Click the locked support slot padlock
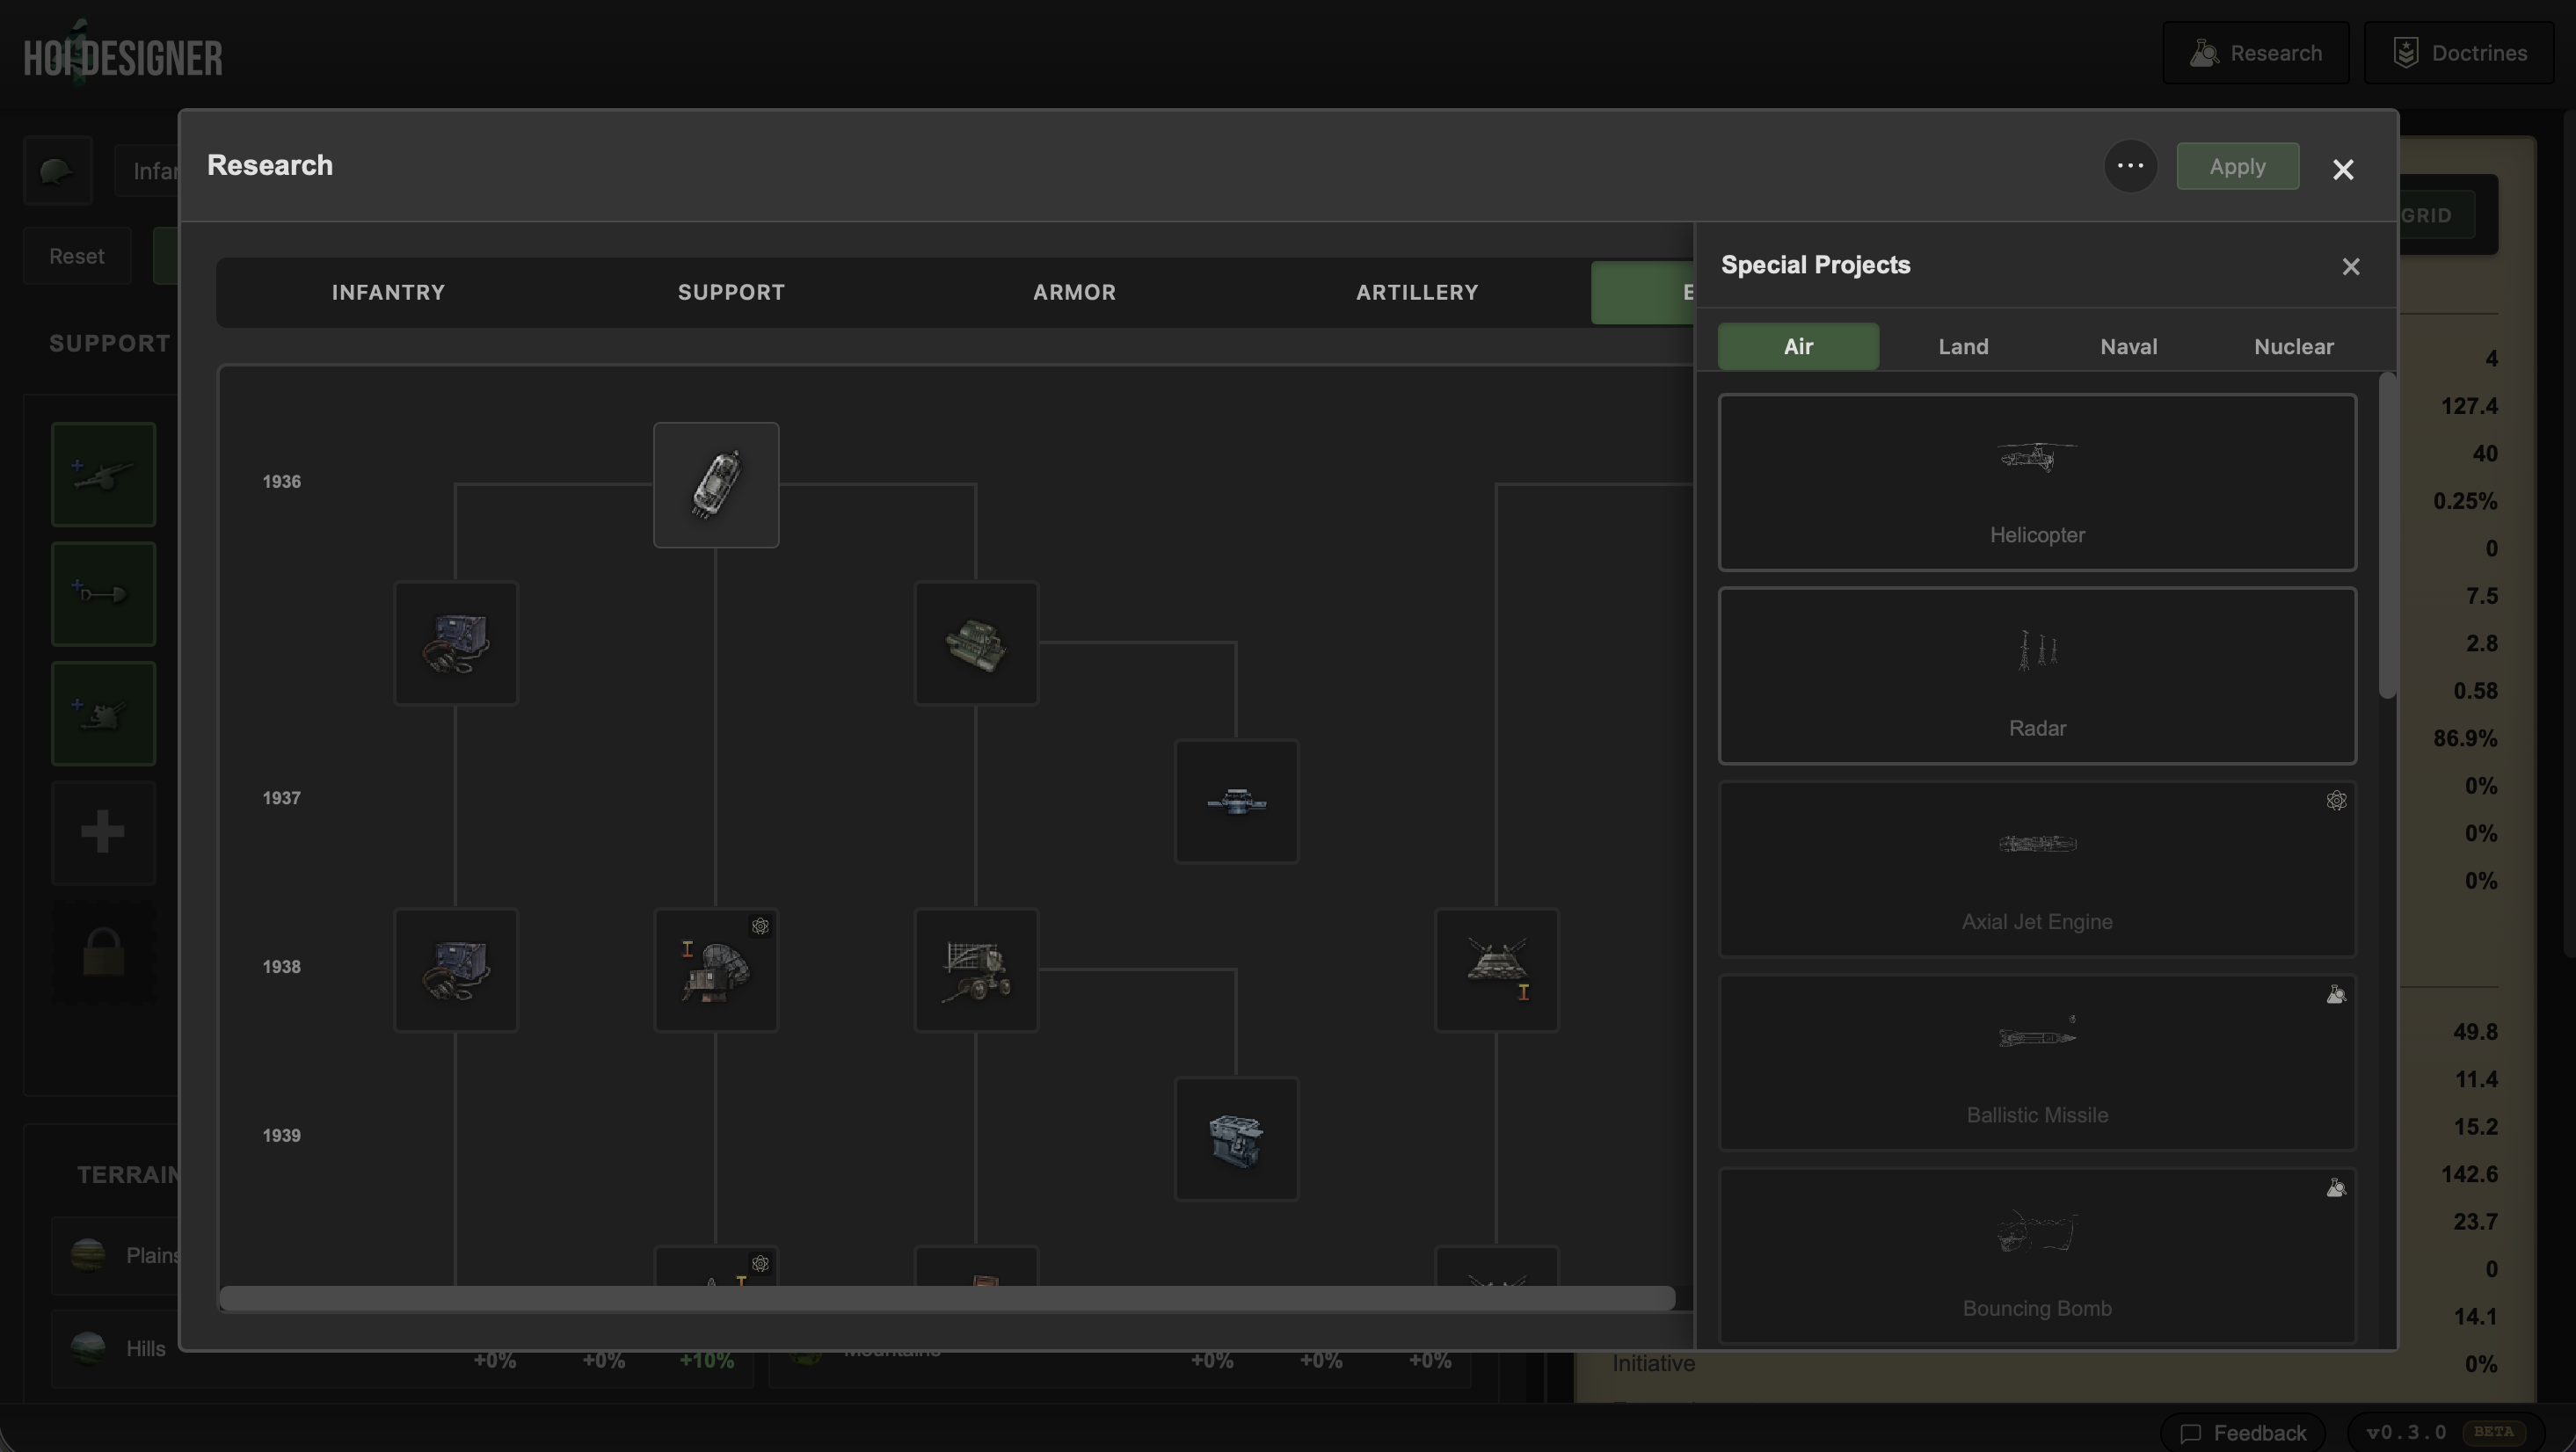The image size is (2576, 1452). pyautogui.click(x=102, y=952)
